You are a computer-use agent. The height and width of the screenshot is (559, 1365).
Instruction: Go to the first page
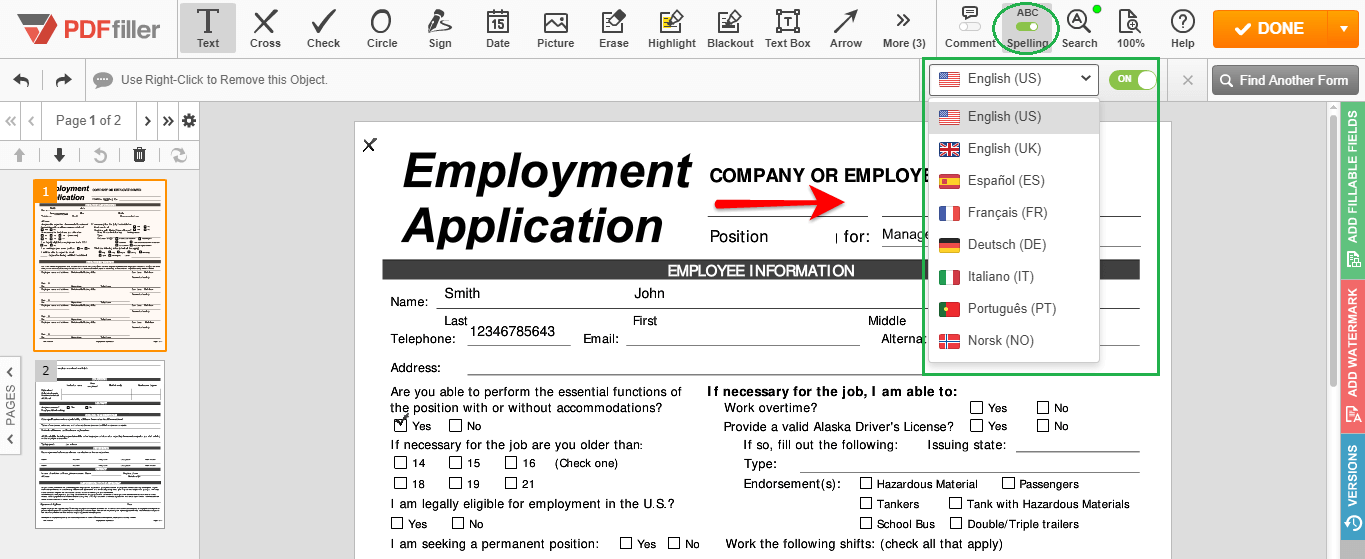(11, 121)
